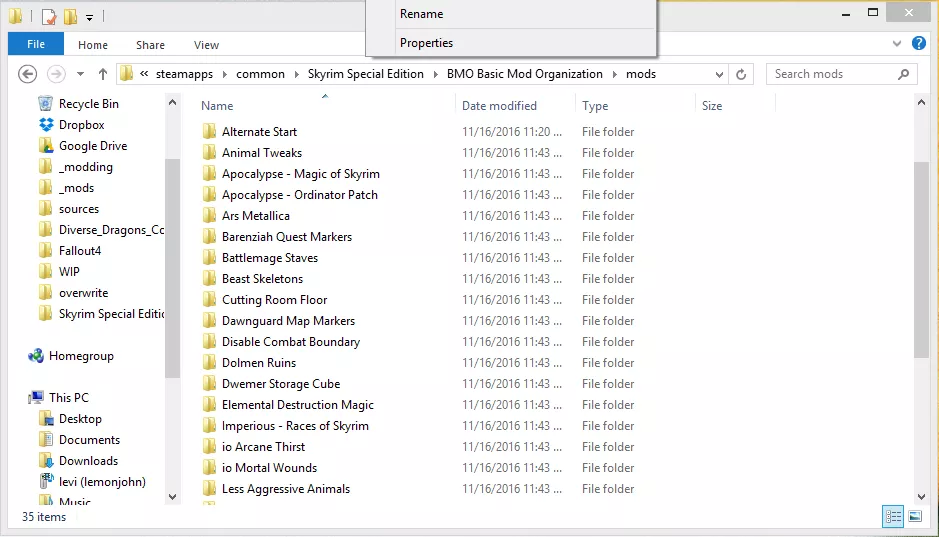Screen dimensions: 939x537
Task: Open the Help question mark icon
Action: (x=919, y=43)
